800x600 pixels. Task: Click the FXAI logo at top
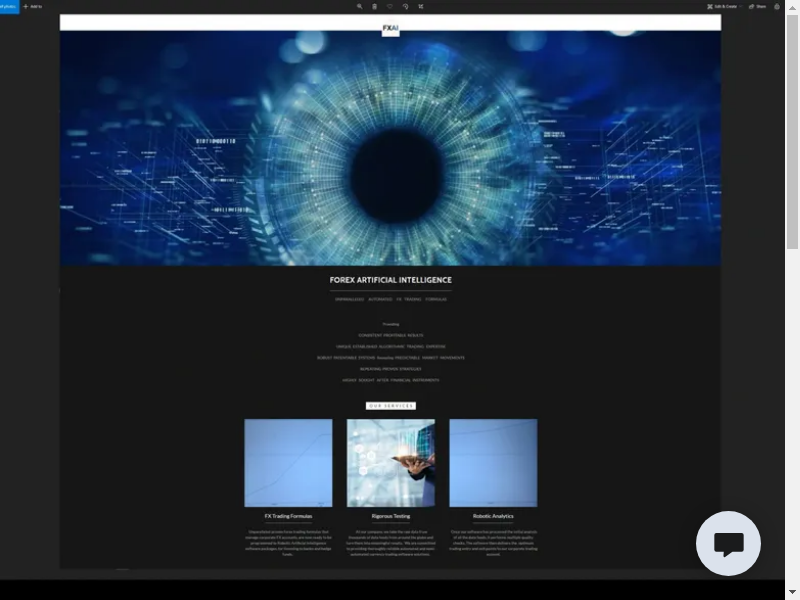click(390, 29)
